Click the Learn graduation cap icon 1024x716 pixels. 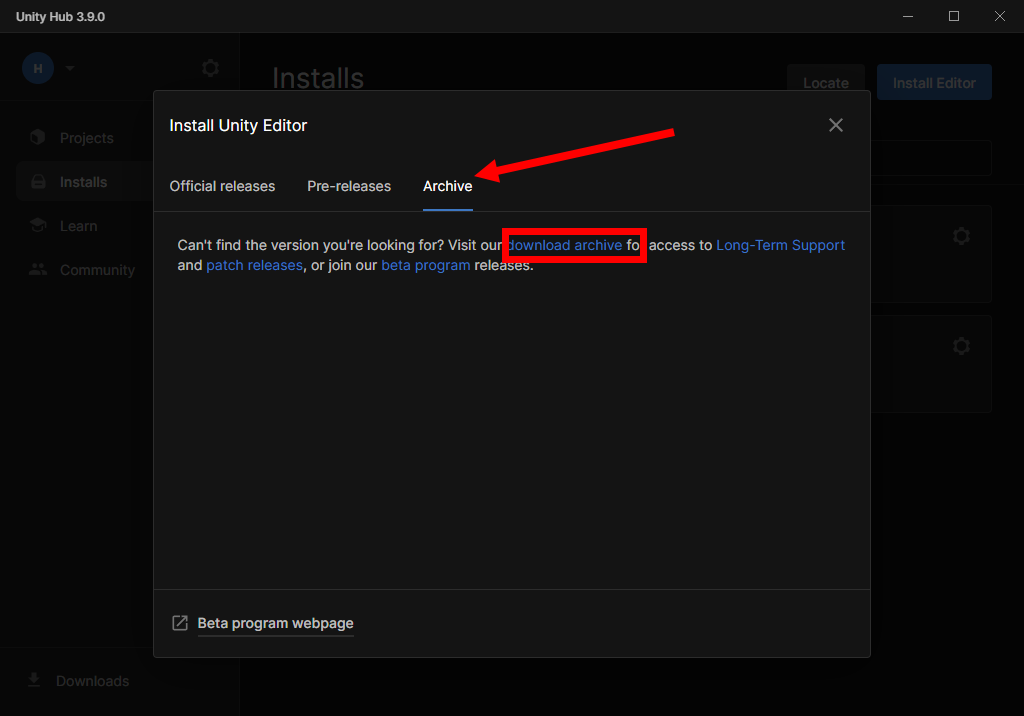38,225
